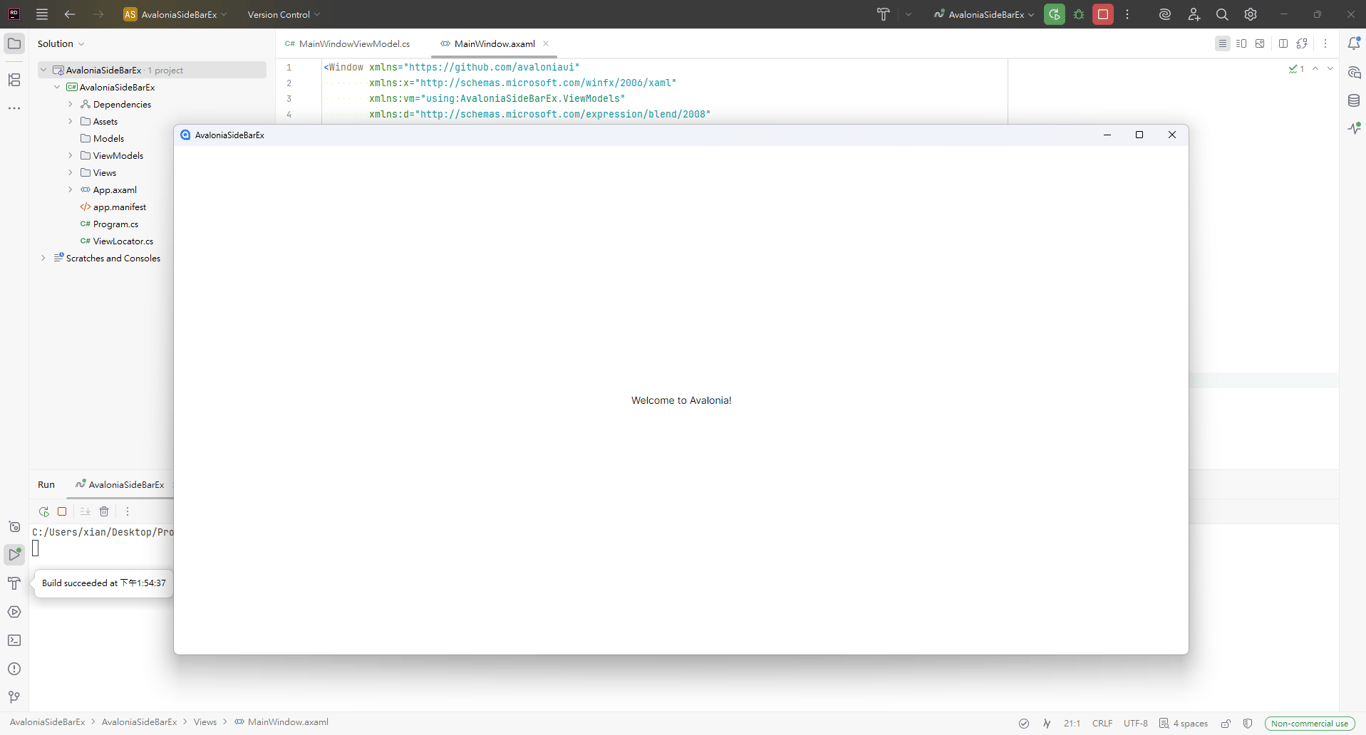Open the Database tool window icon
Image resolution: width=1366 pixels, height=735 pixels.
(x=1354, y=101)
